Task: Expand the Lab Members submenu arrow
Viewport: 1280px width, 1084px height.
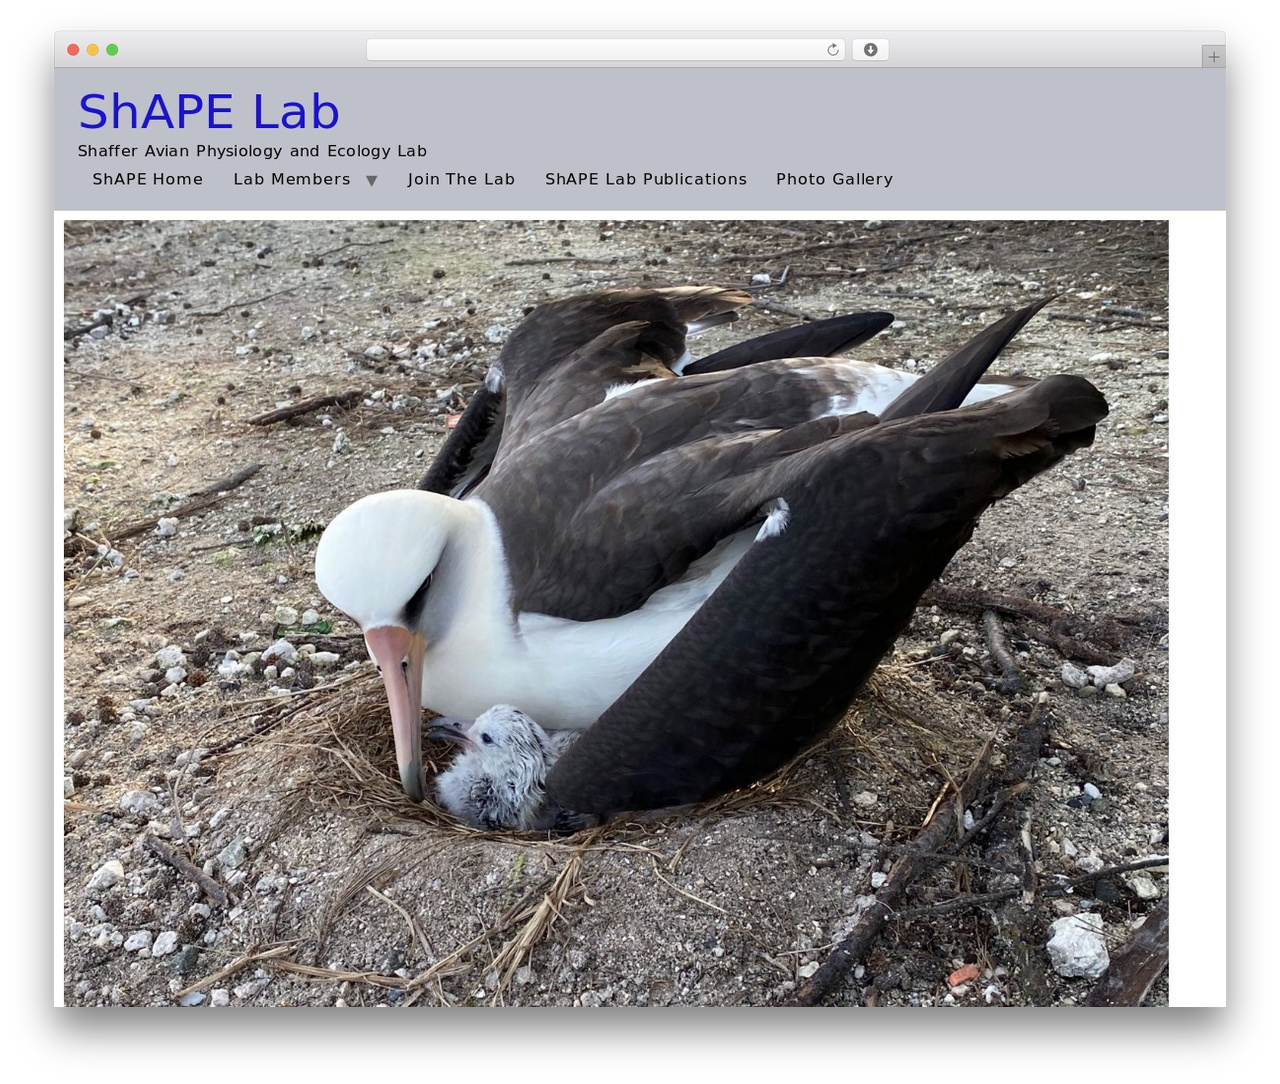Action: [x=371, y=181]
